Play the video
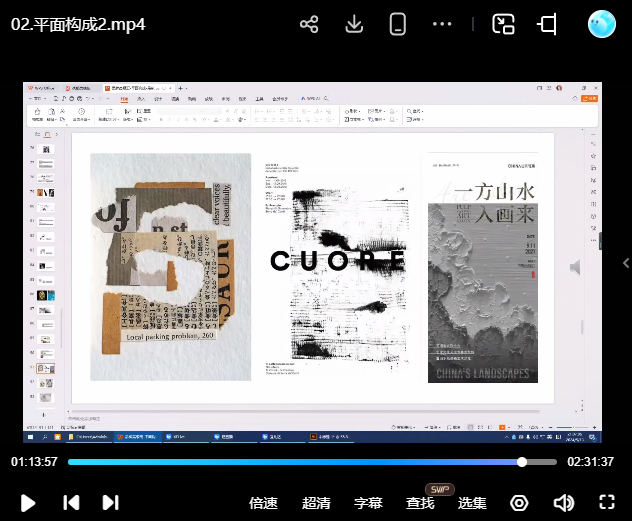632x521 pixels. click(x=28, y=503)
